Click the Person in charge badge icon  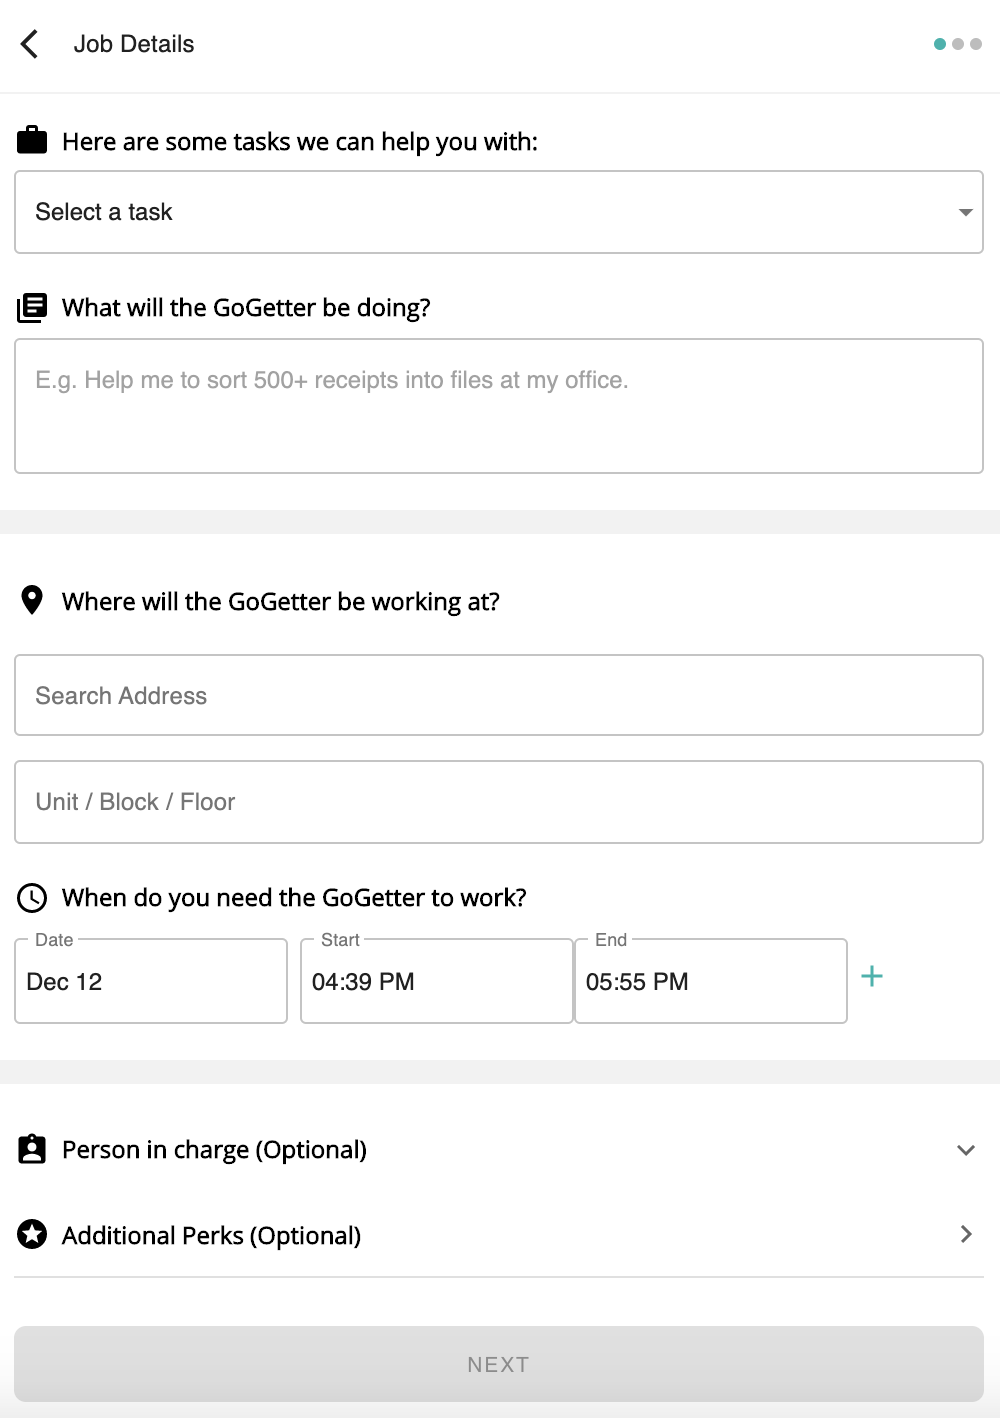pos(32,1149)
